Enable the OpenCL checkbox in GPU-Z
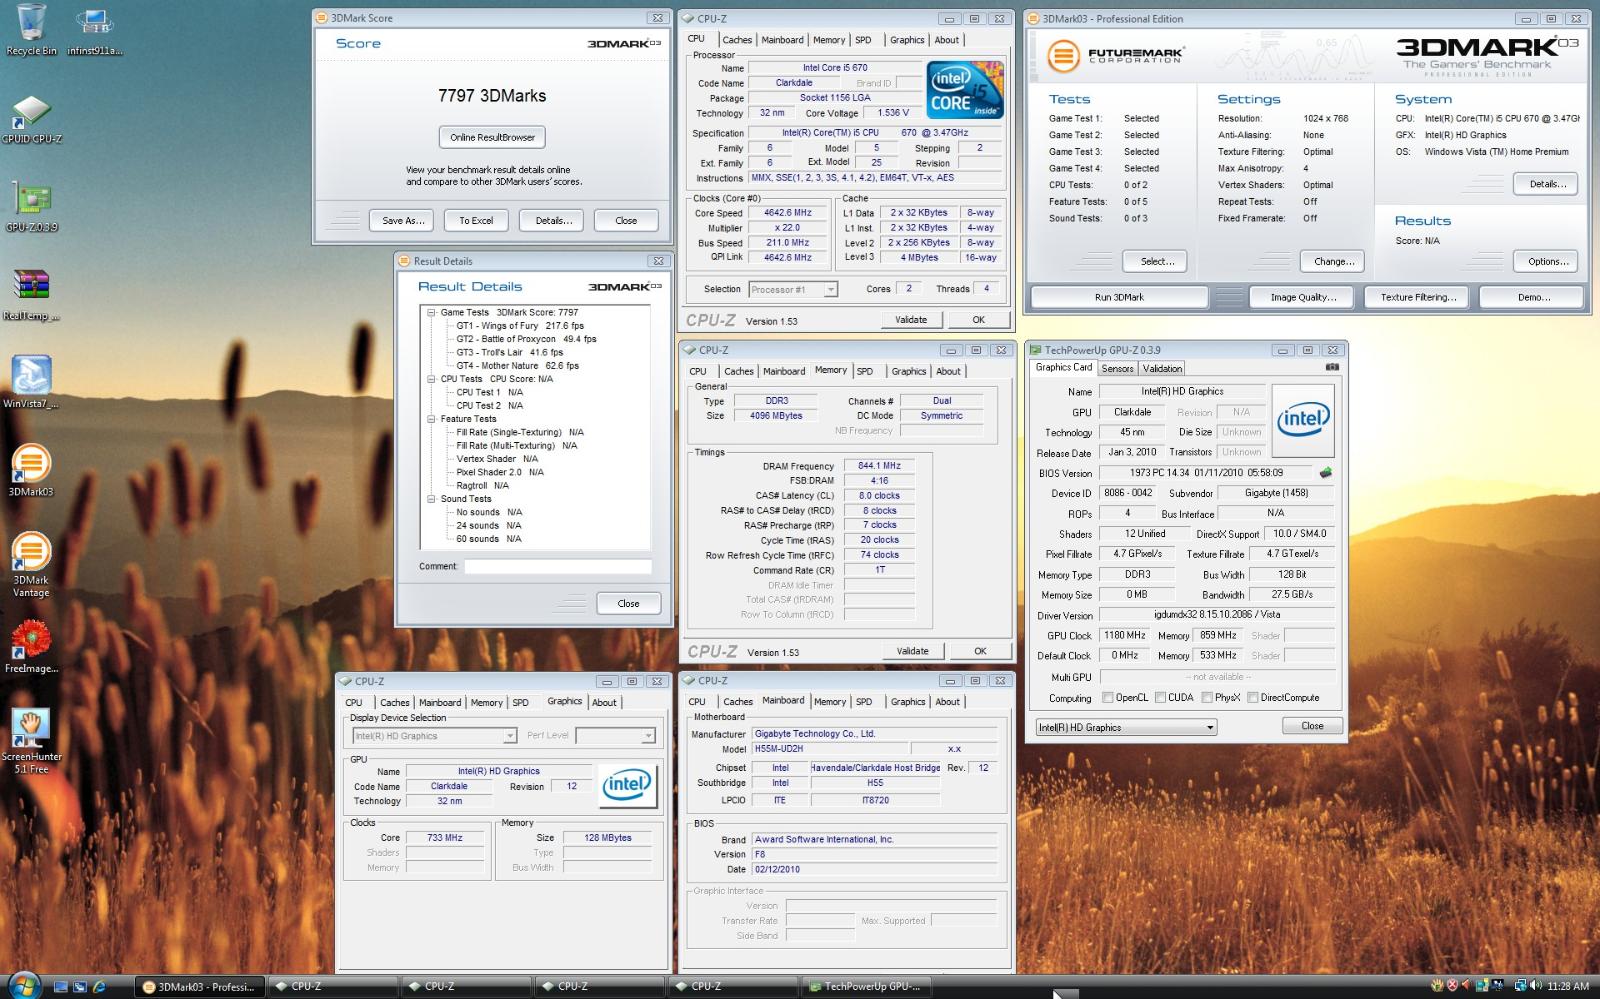The image size is (1600, 999). [x=1107, y=698]
